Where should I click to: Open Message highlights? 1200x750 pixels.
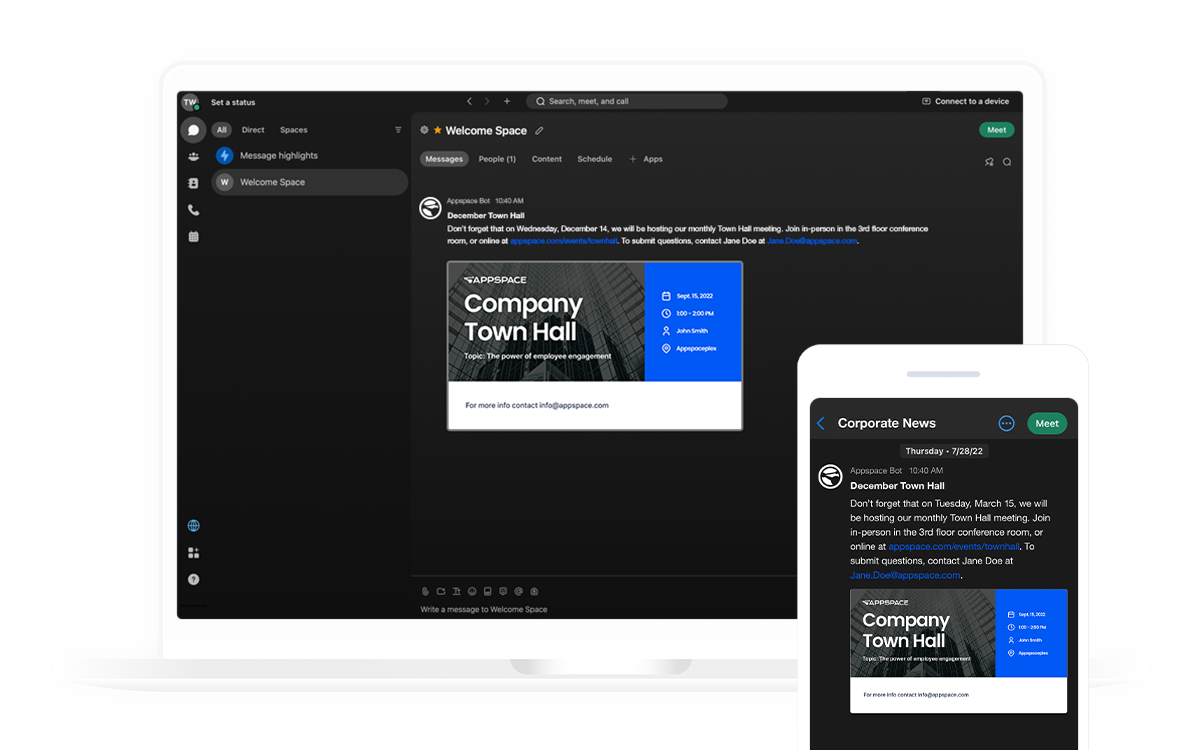309,155
